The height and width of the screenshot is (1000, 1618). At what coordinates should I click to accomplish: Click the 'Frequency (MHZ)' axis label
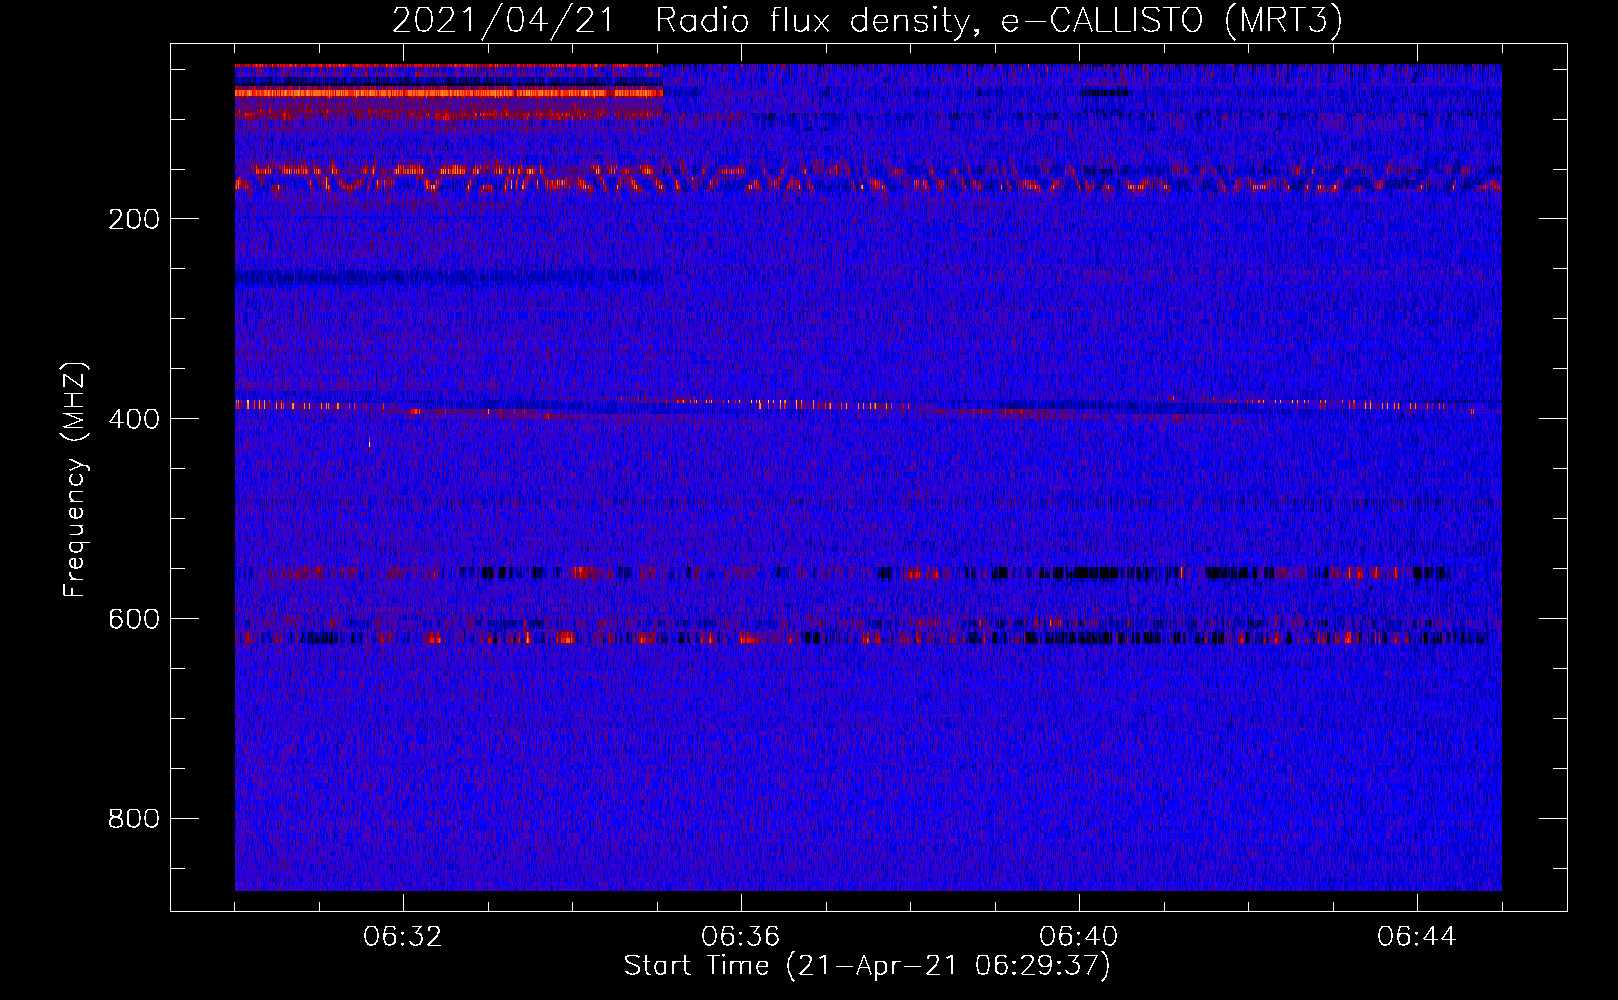click(75, 479)
